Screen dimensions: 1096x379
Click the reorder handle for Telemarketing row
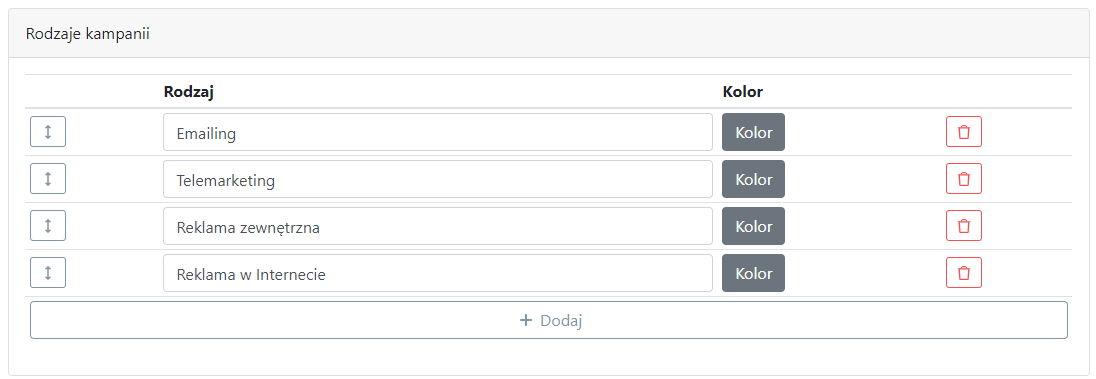(48, 179)
